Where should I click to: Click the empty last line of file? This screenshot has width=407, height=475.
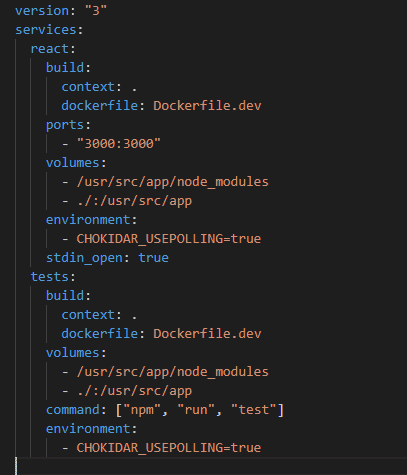211,466
